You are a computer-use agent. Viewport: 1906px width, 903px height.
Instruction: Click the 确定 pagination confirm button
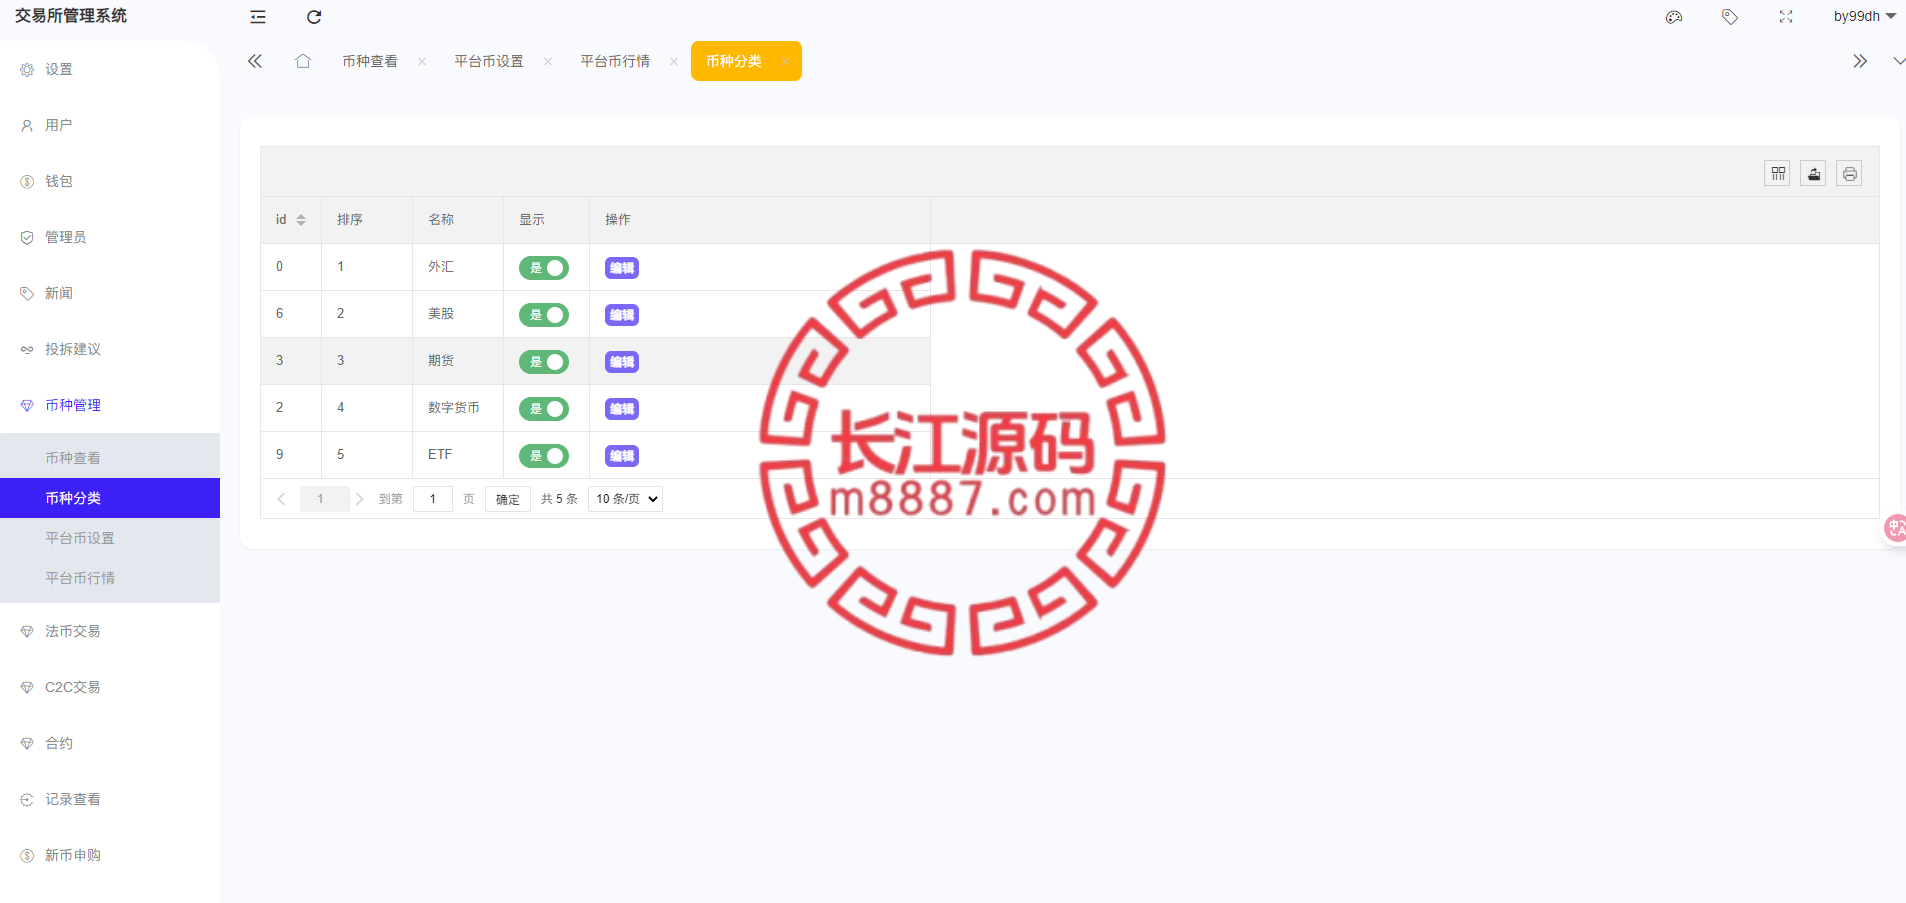point(508,499)
